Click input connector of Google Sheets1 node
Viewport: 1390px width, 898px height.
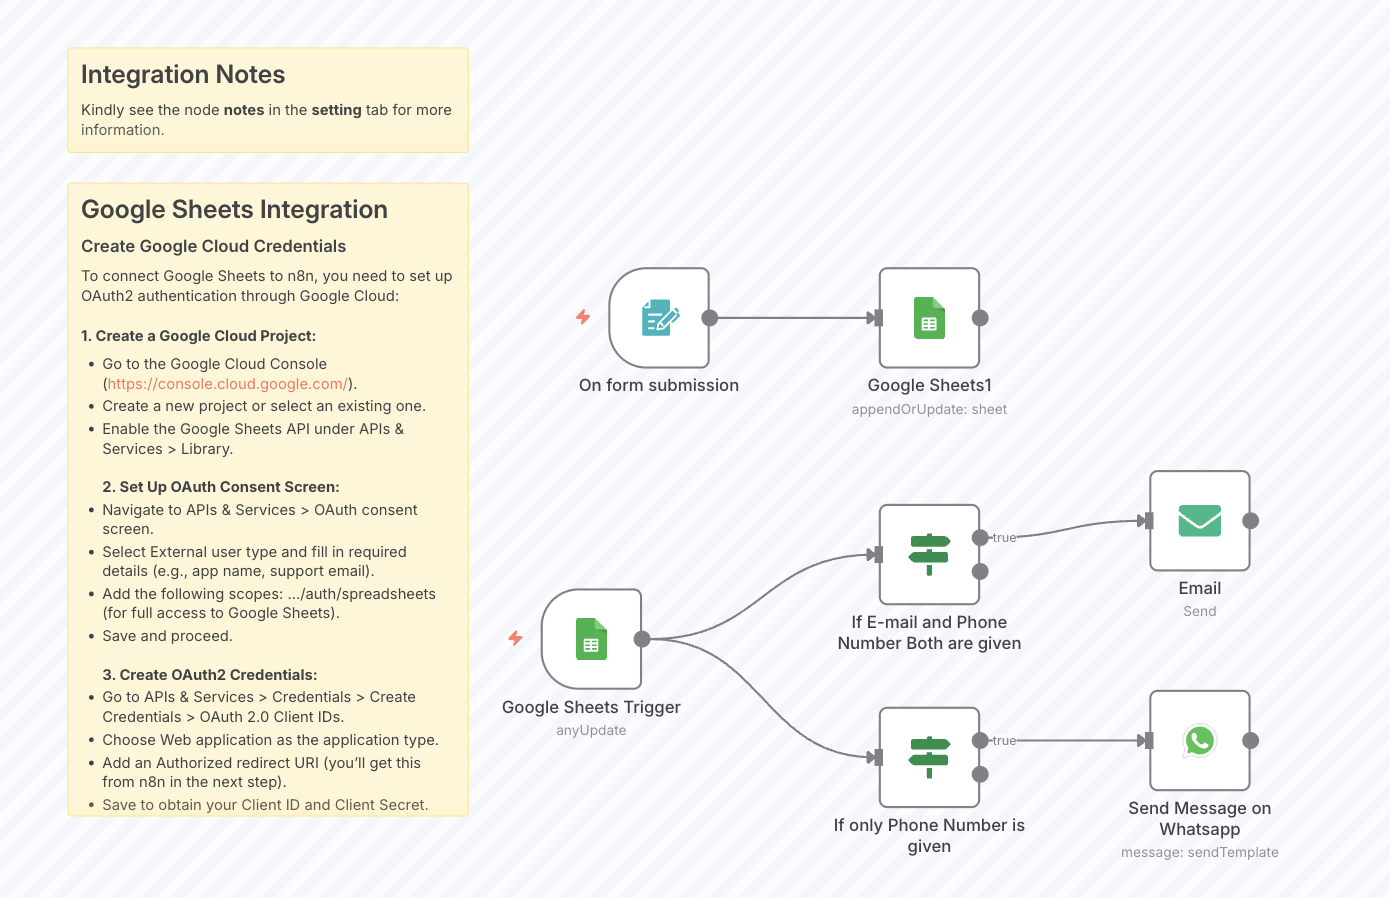[x=877, y=318]
